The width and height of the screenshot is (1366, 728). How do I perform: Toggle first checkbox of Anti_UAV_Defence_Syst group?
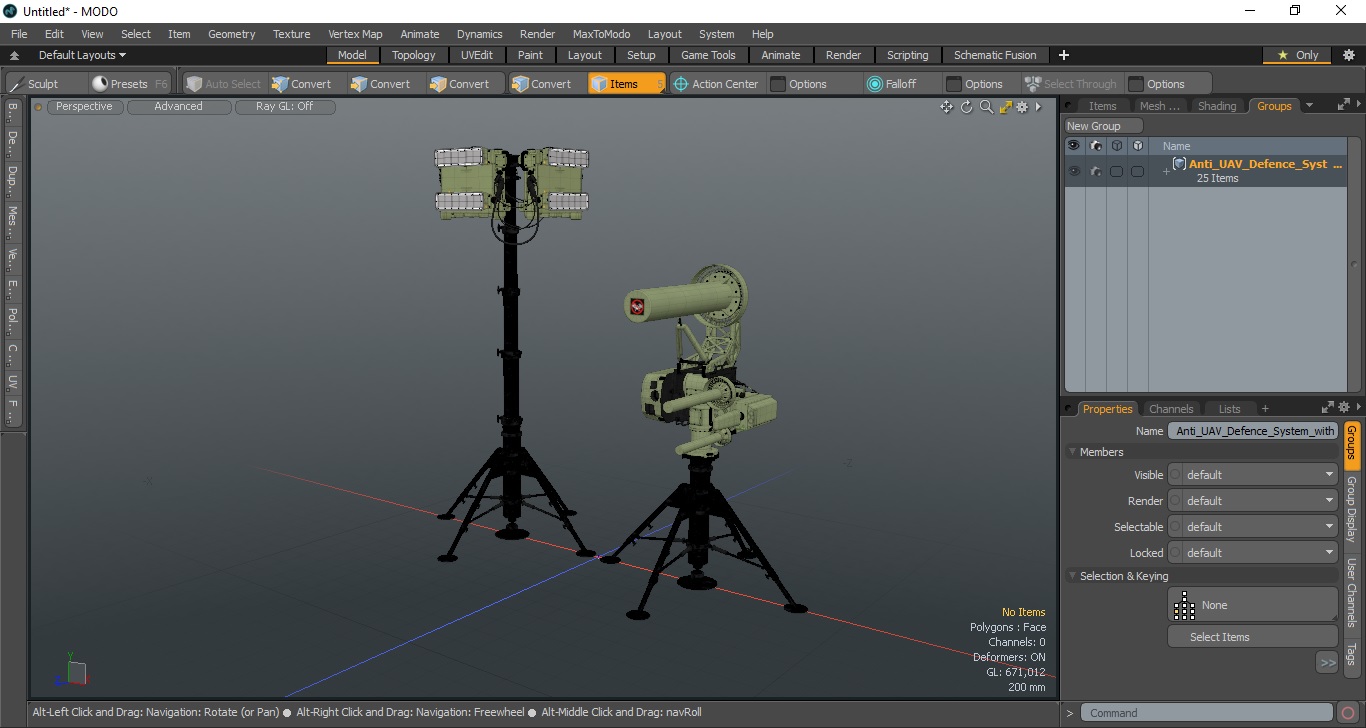(x=1116, y=171)
